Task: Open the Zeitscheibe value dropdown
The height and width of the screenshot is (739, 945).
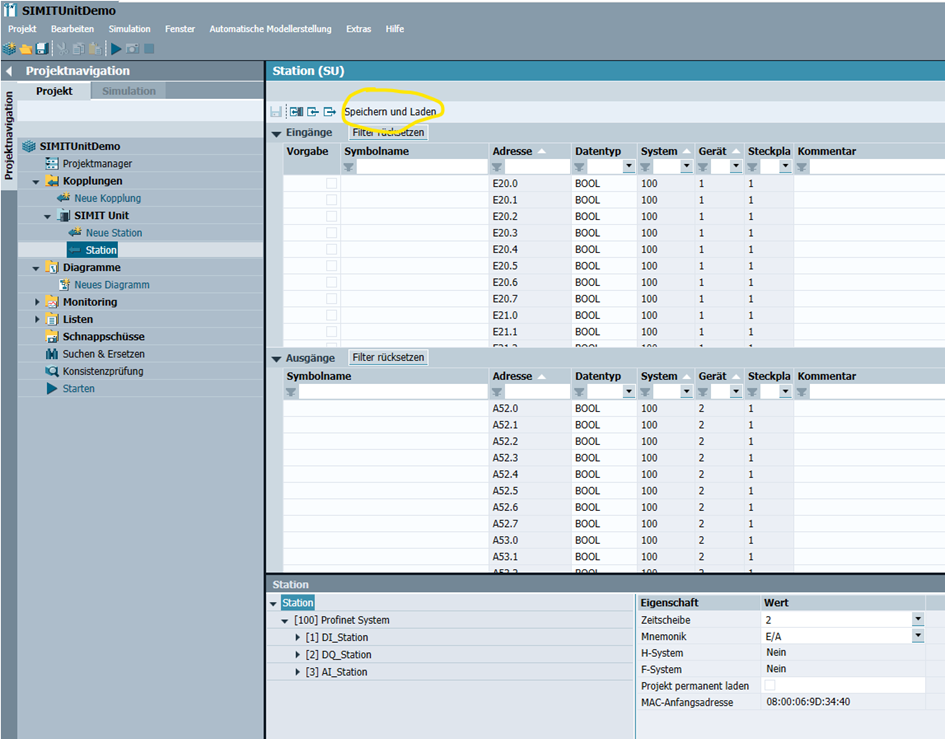Action: 917,620
